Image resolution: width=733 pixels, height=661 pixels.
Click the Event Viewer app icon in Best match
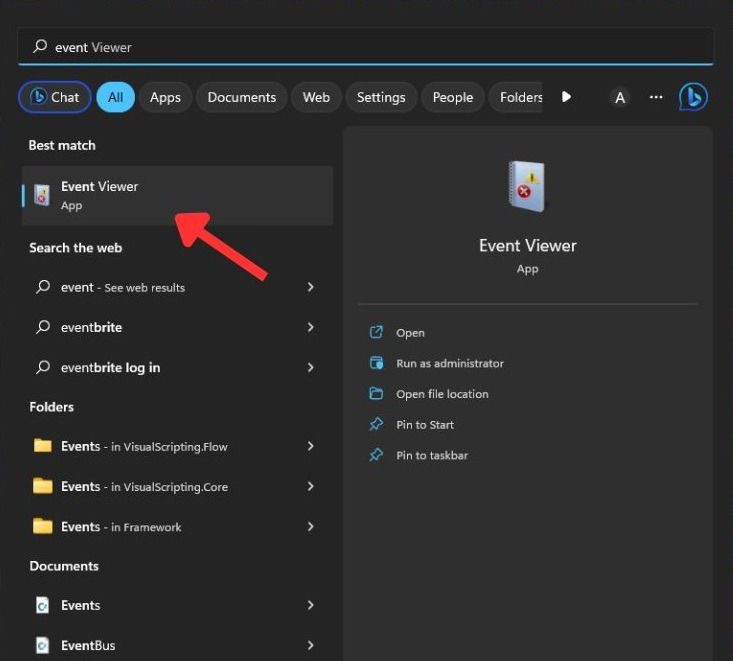click(42, 195)
